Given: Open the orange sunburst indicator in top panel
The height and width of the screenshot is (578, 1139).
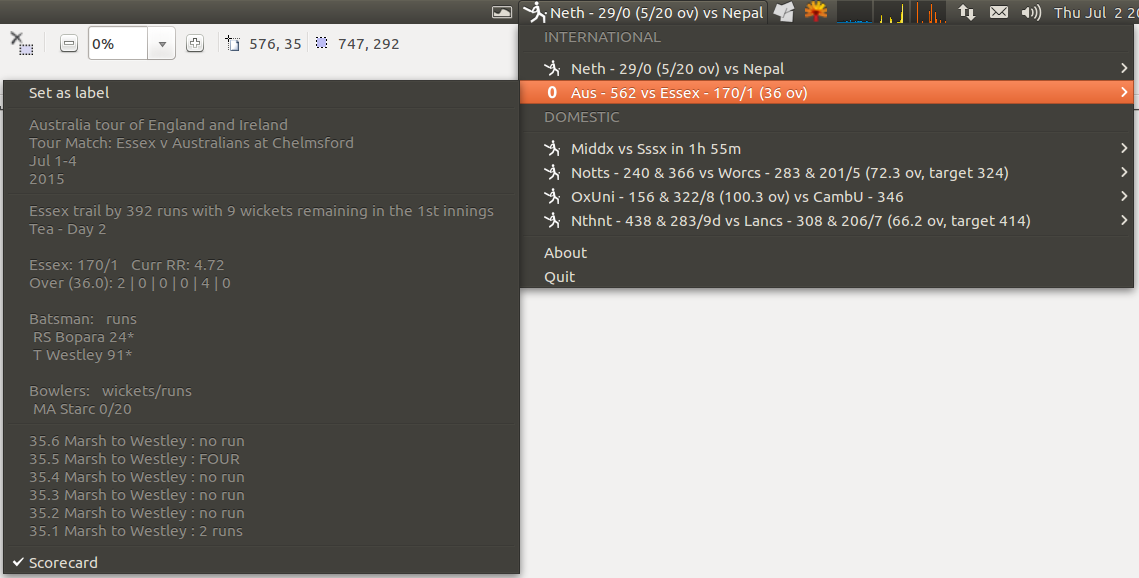Looking at the screenshot, I should coord(816,12).
